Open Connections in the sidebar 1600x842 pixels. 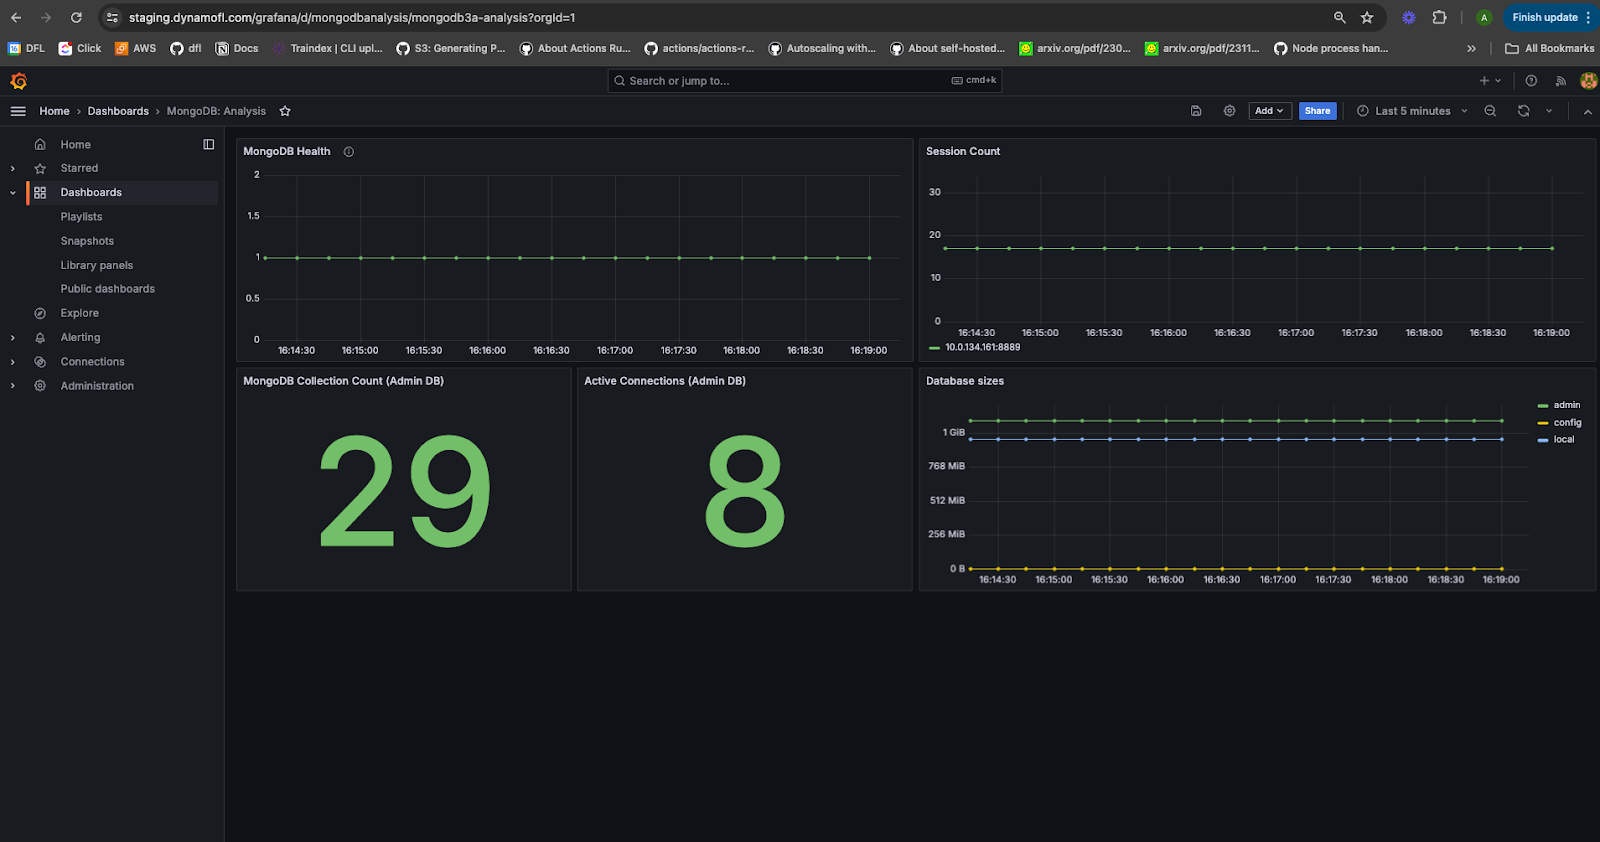click(x=92, y=362)
